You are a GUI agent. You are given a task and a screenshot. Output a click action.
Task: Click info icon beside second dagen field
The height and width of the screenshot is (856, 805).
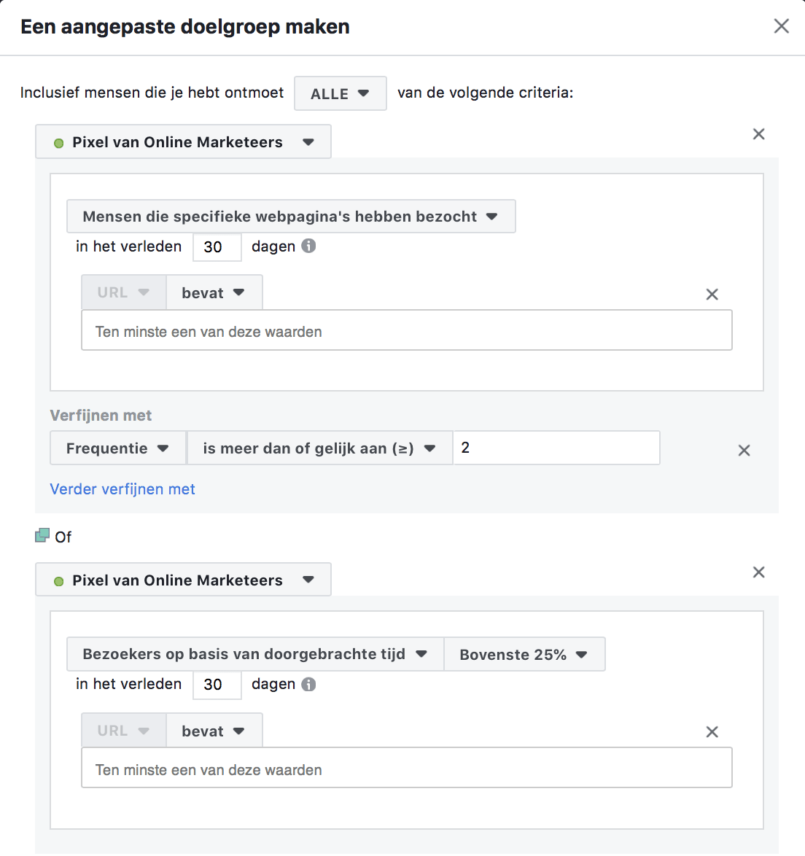pyautogui.click(x=309, y=684)
